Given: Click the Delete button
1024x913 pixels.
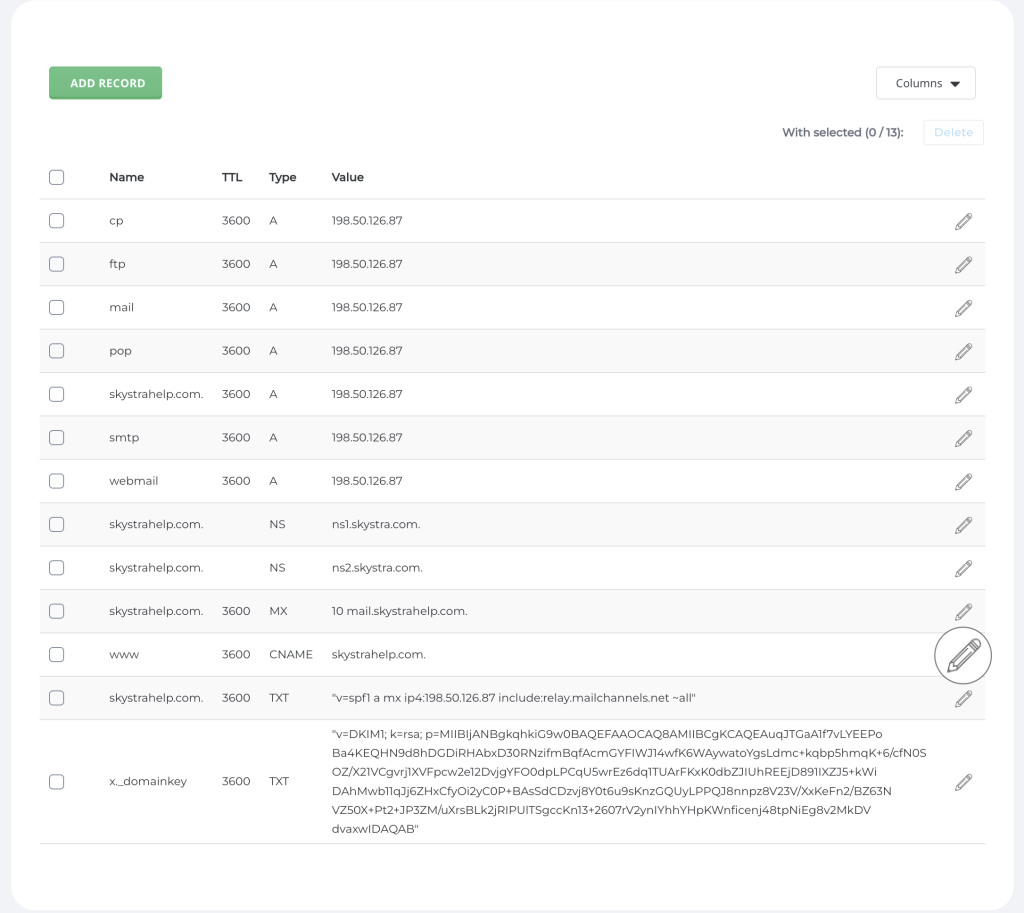Looking at the screenshot, I should click(x=953, y=133).
